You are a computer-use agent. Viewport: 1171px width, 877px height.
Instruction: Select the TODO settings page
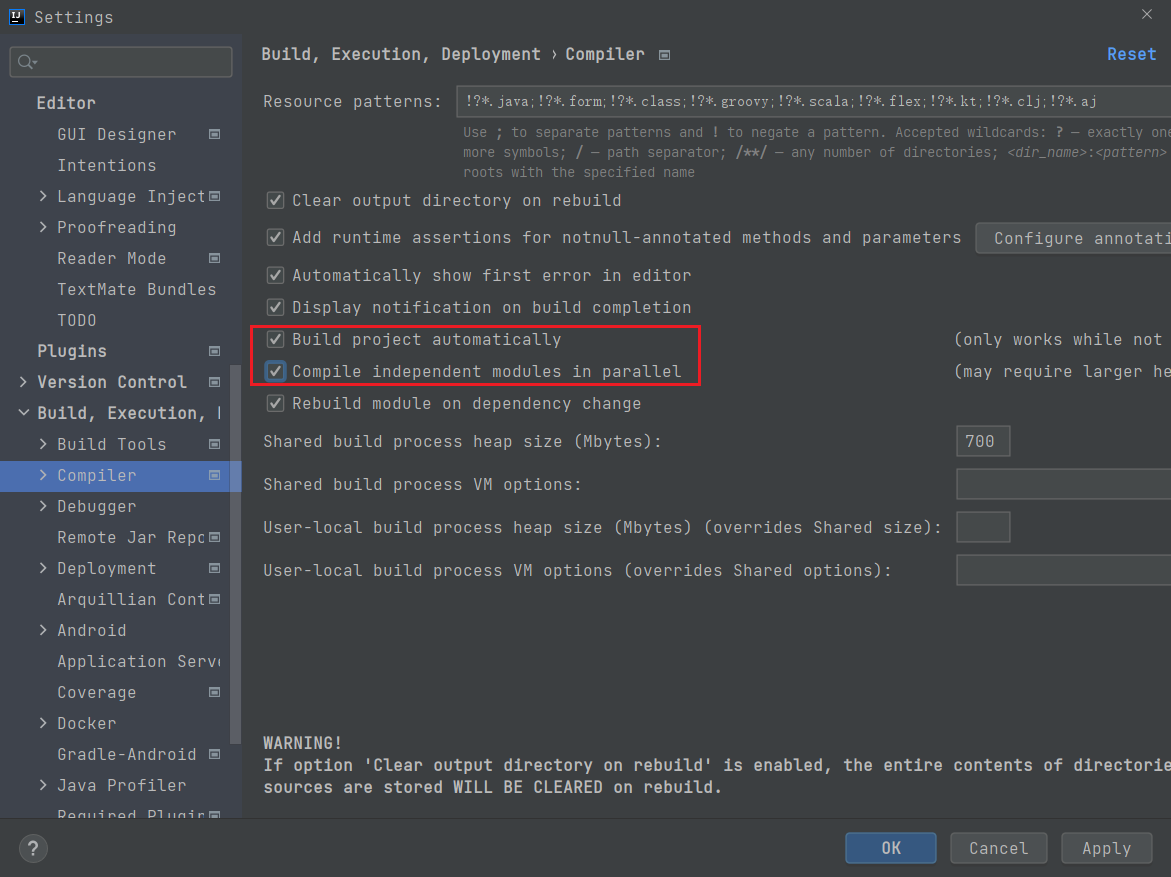pos(75,320)
